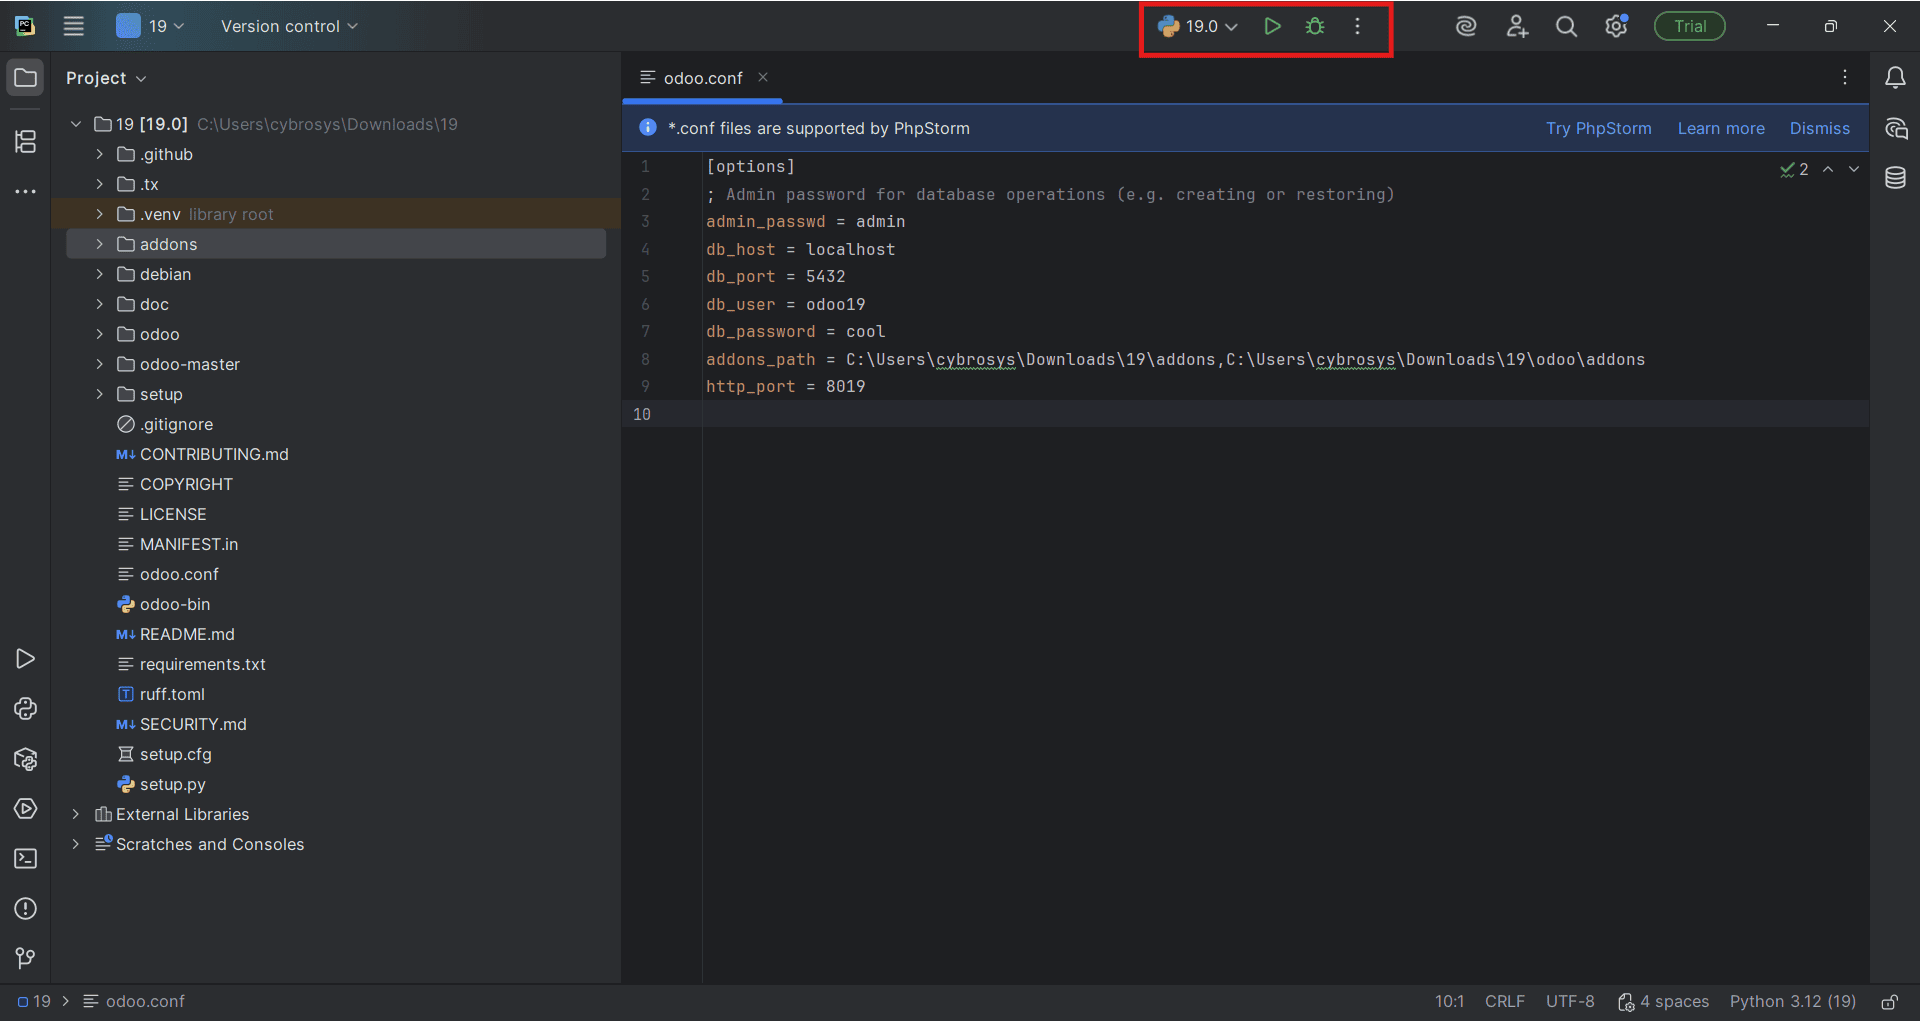Select the debian folder

165,274
